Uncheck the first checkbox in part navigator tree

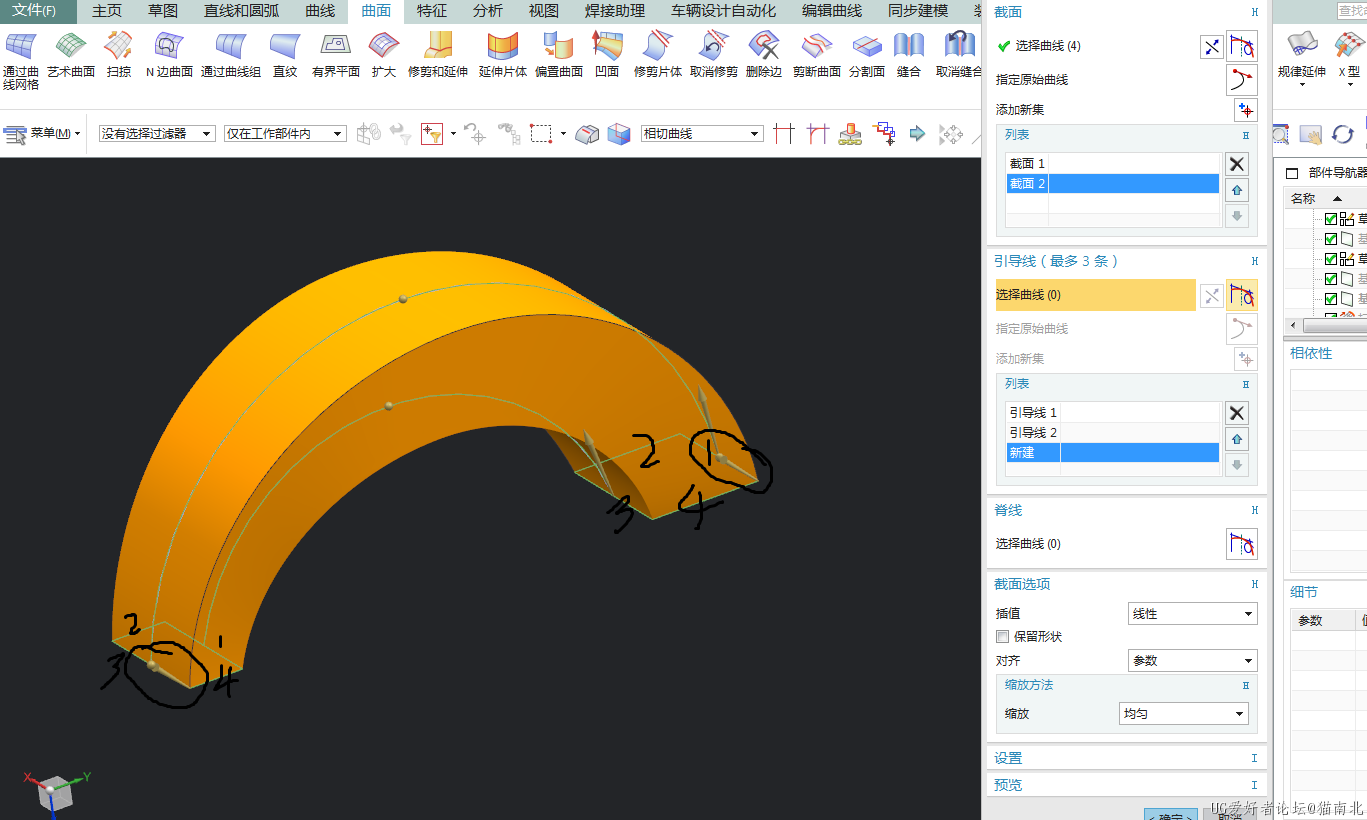(x=1331, y=219)
